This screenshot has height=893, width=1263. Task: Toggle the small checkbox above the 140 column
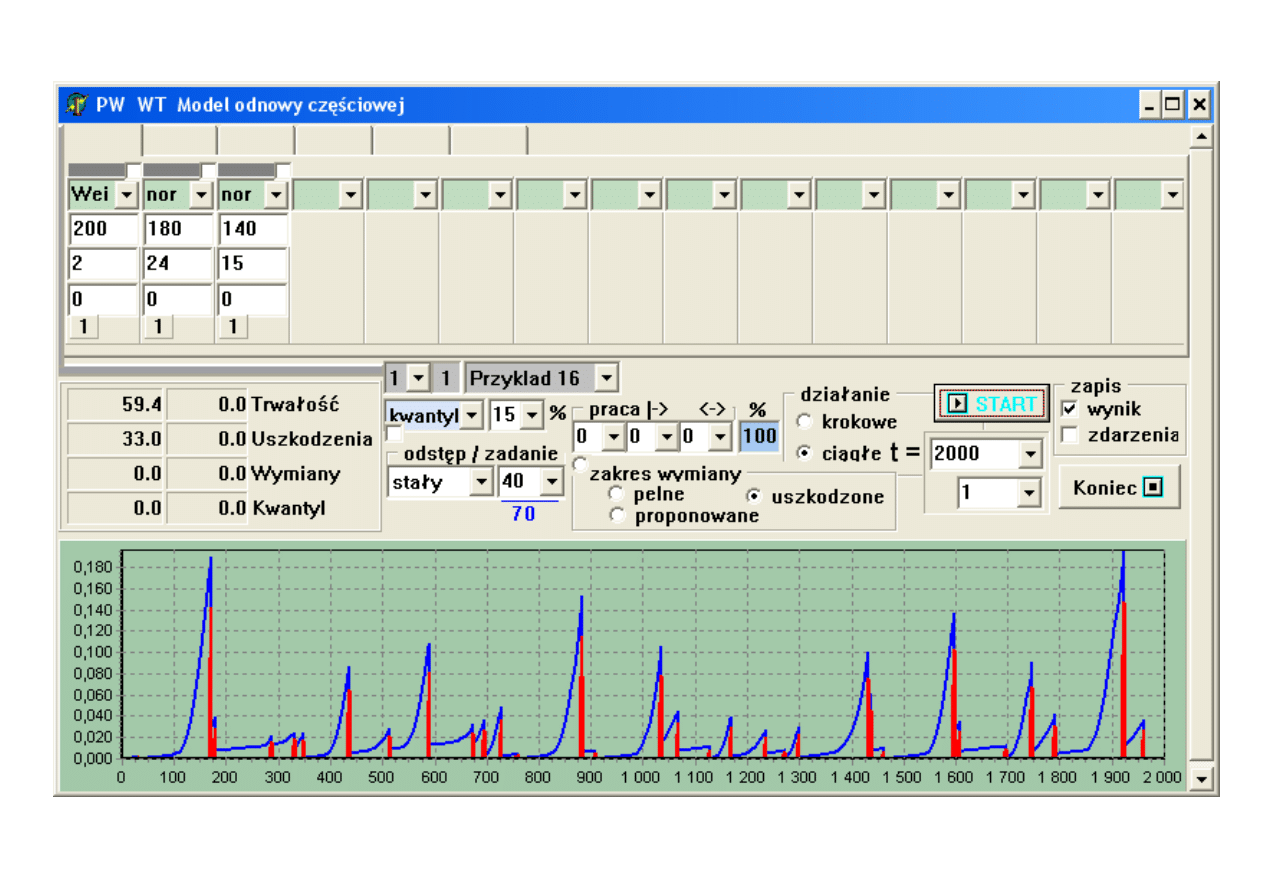click(283, 170)
